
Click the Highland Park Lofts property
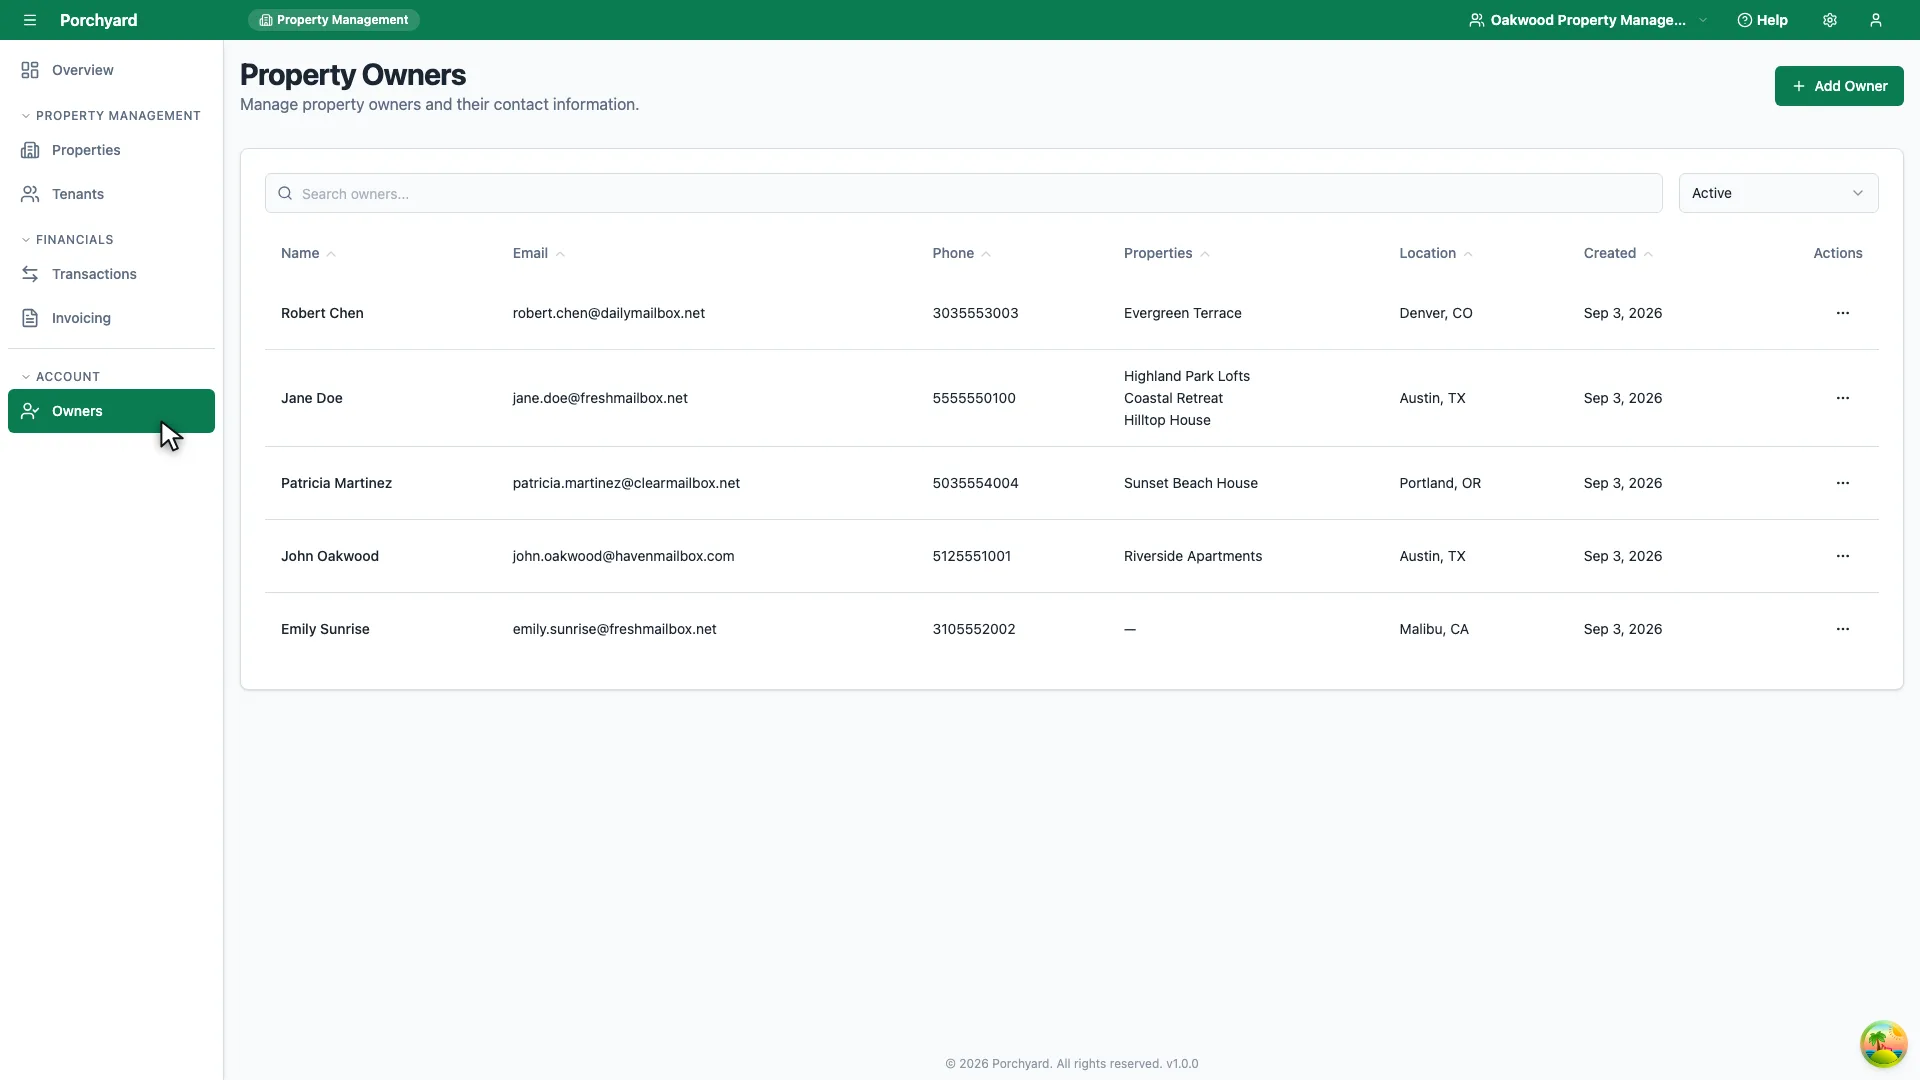[x=1186, y=376]
